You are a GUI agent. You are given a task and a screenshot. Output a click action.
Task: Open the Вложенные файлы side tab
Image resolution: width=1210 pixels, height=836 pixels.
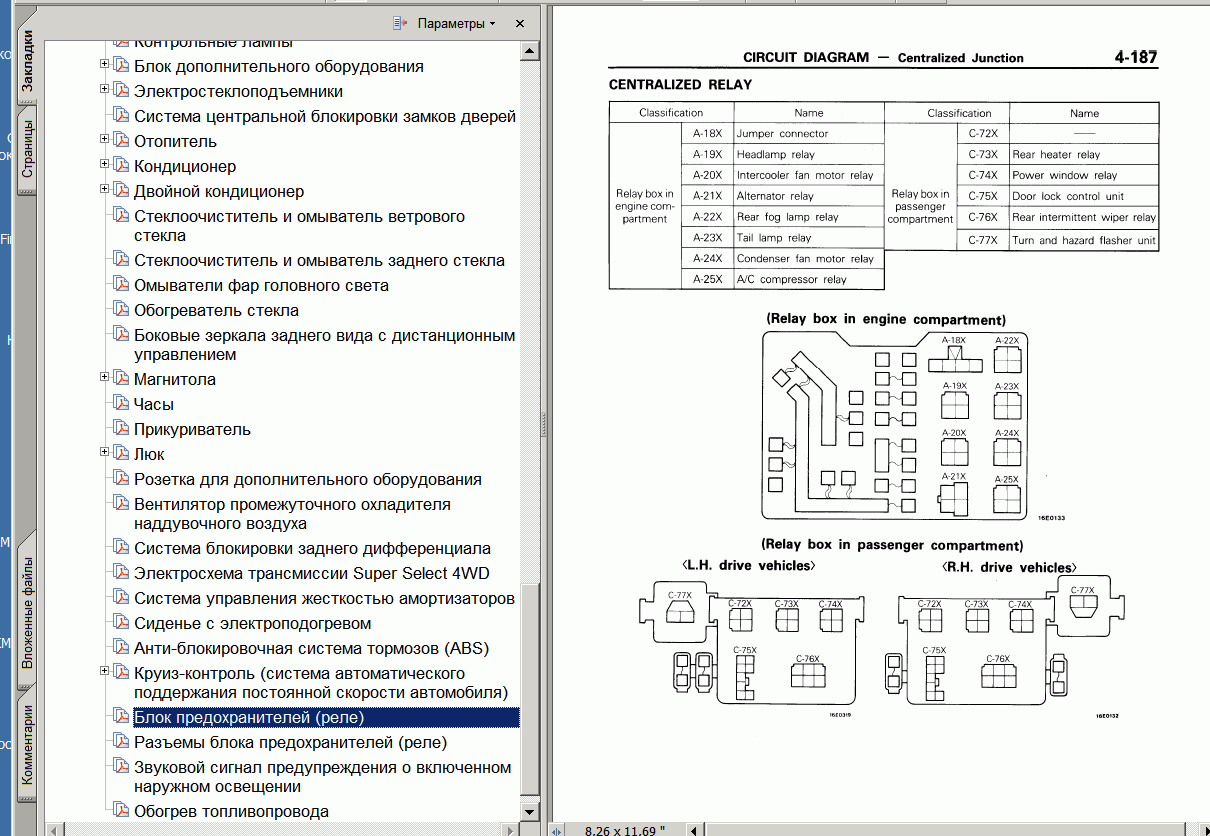[27, 612]
